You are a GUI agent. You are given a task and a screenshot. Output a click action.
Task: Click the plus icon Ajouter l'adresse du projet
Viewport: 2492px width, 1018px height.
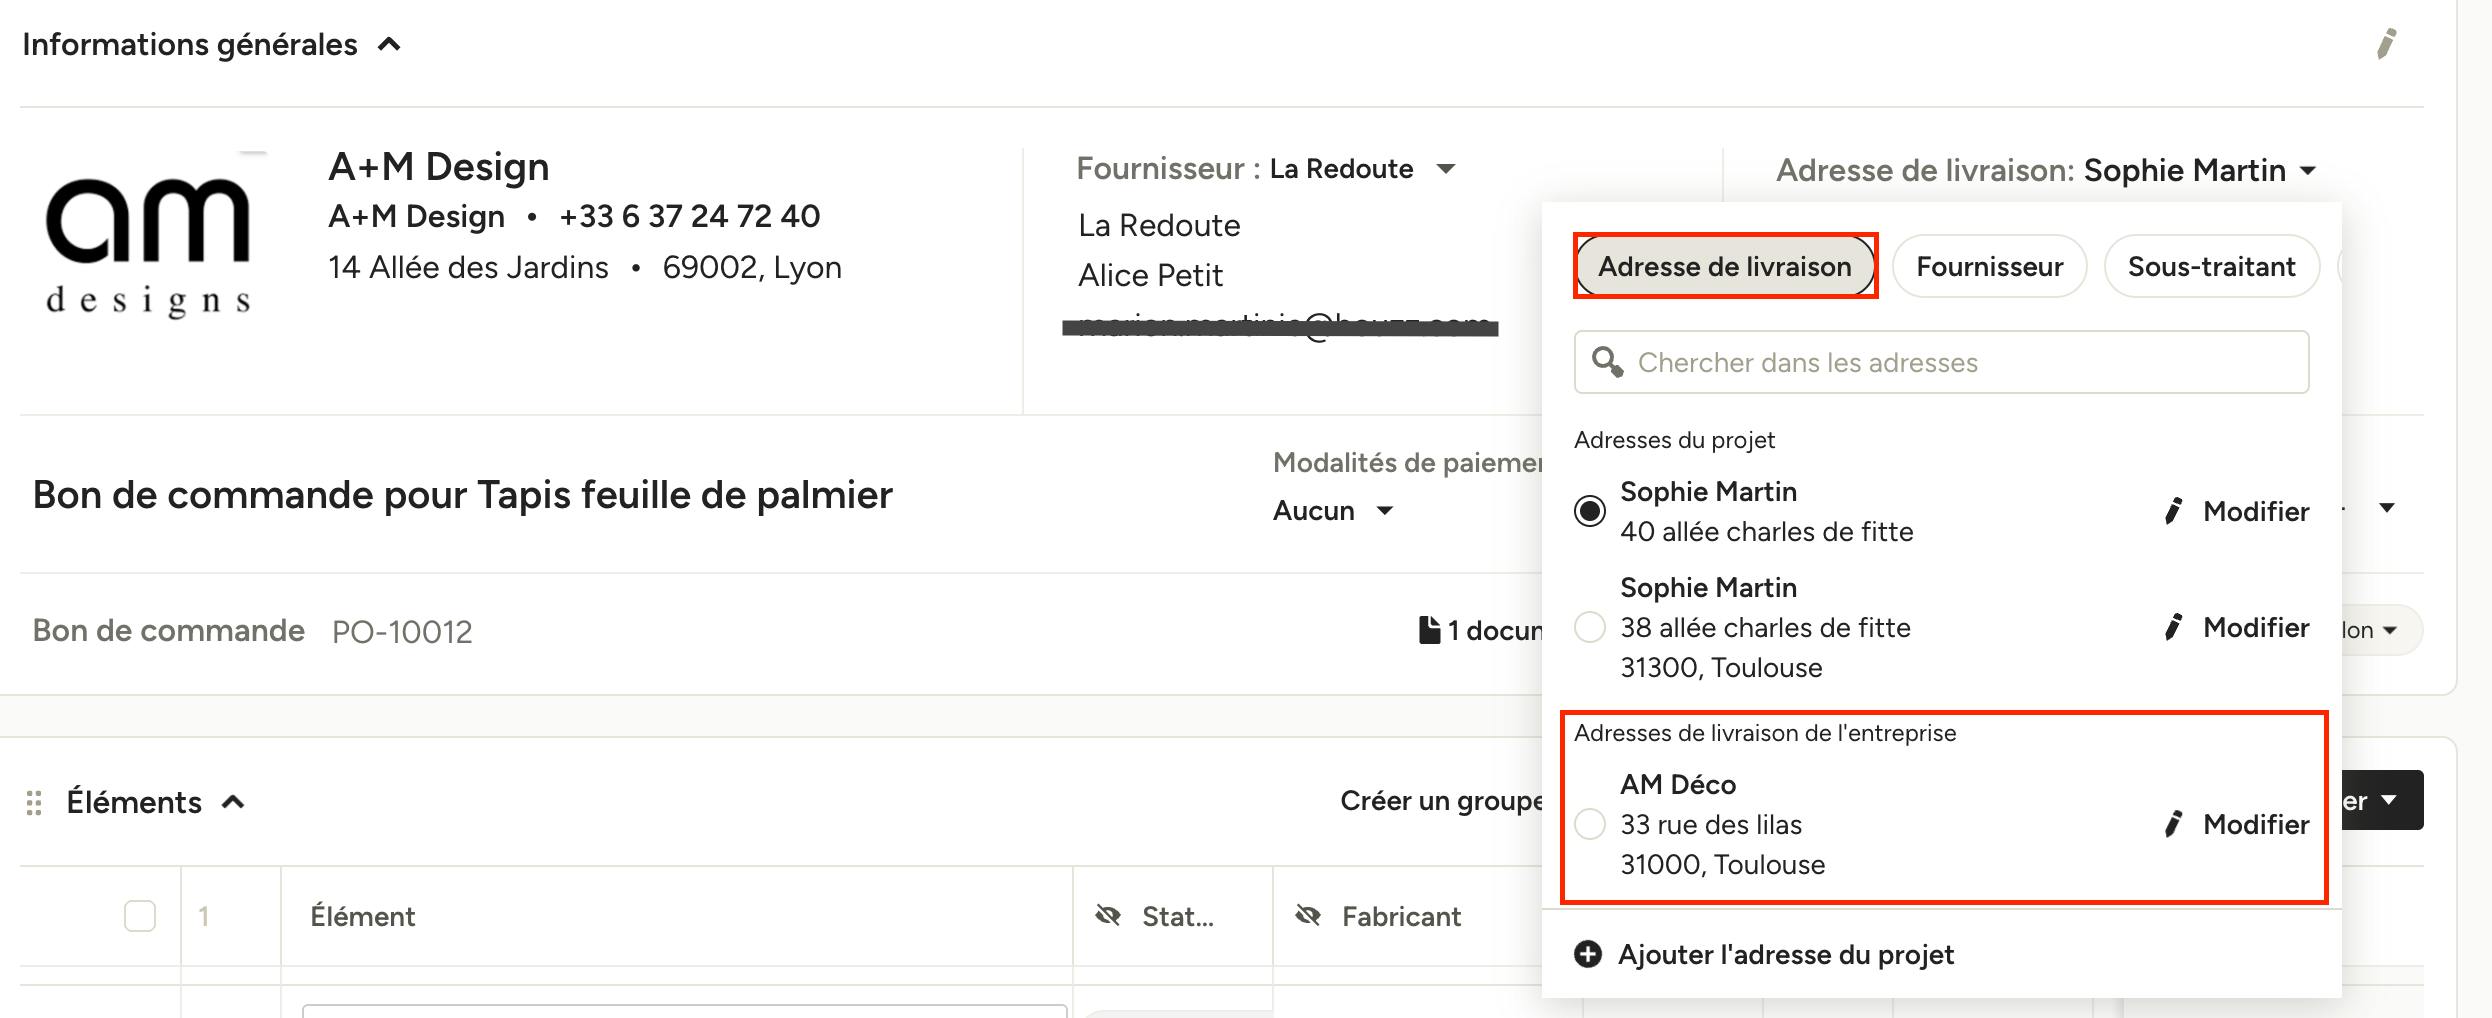coord(1588,955)
